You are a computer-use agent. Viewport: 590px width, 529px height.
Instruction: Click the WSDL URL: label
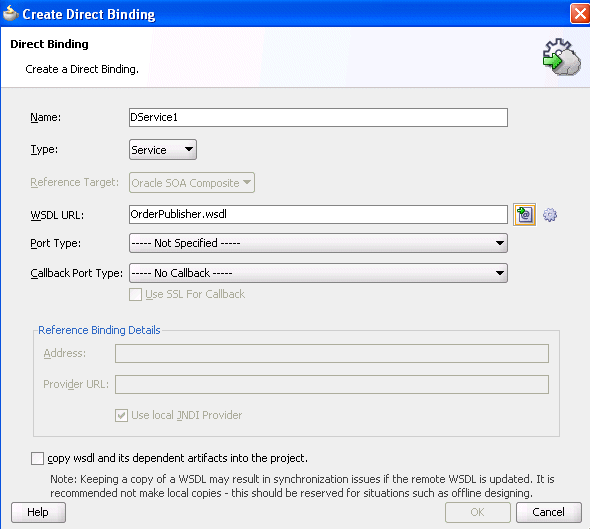coord(57,215)
